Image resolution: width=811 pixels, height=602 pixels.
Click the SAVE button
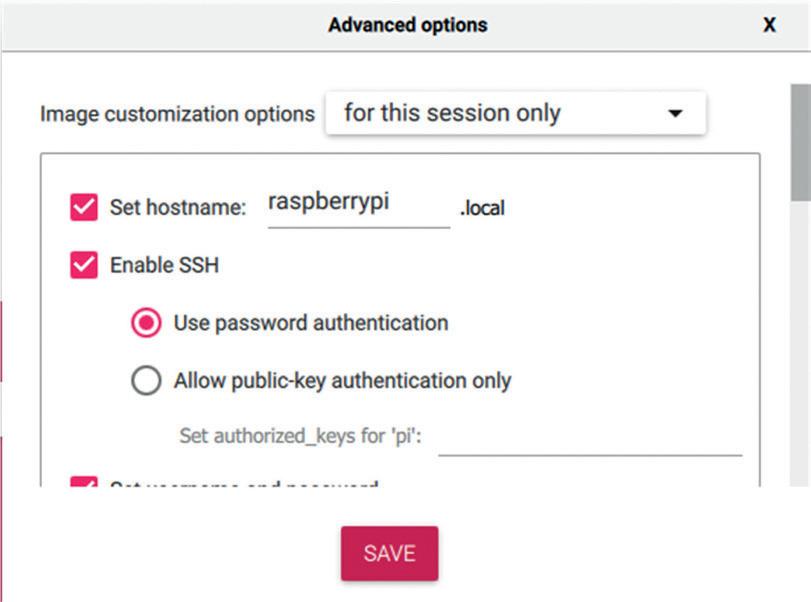pos(389,553)
